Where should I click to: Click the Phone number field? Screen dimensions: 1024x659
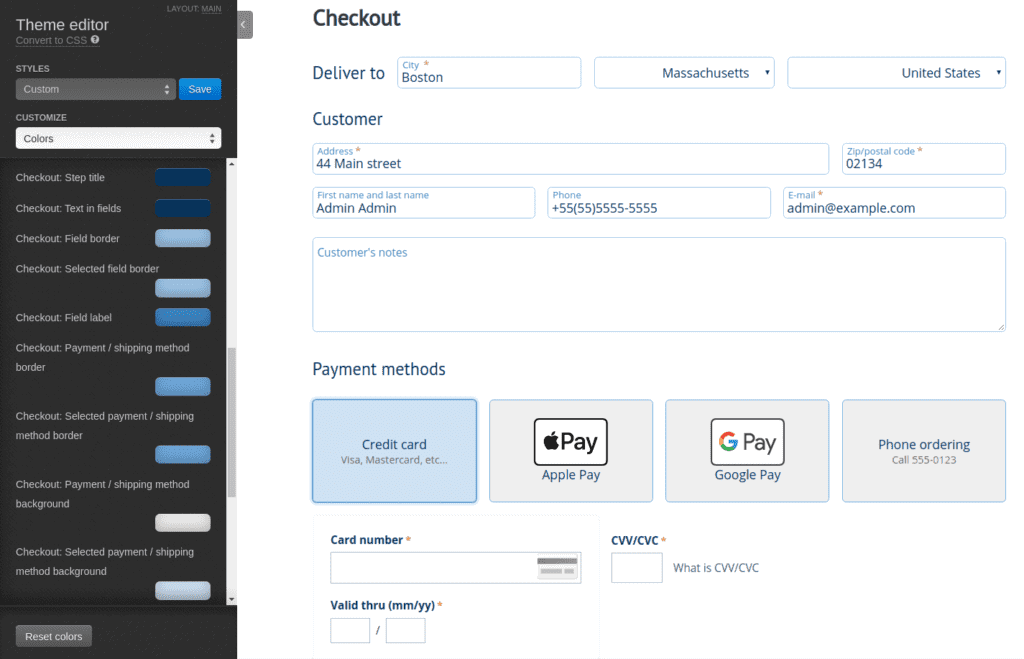[x=659, y=202]
